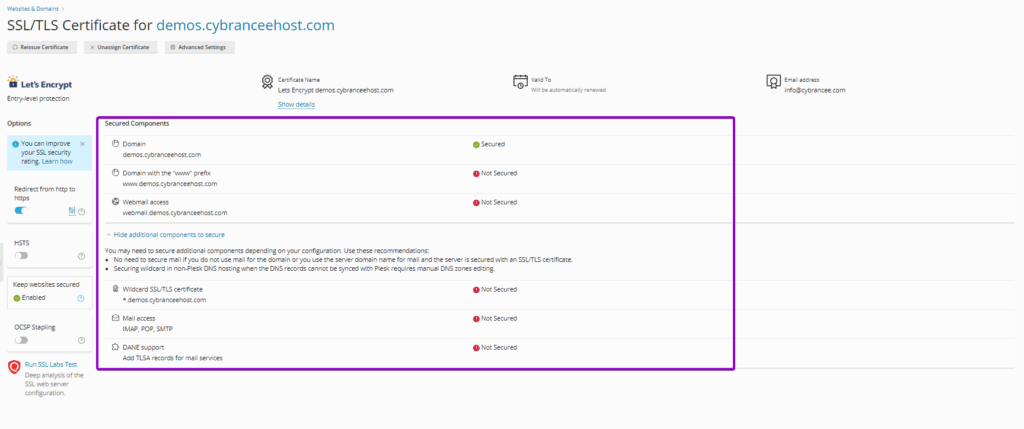
Task: Open Run SSL Labs Test link
Action: click(51, 364)
